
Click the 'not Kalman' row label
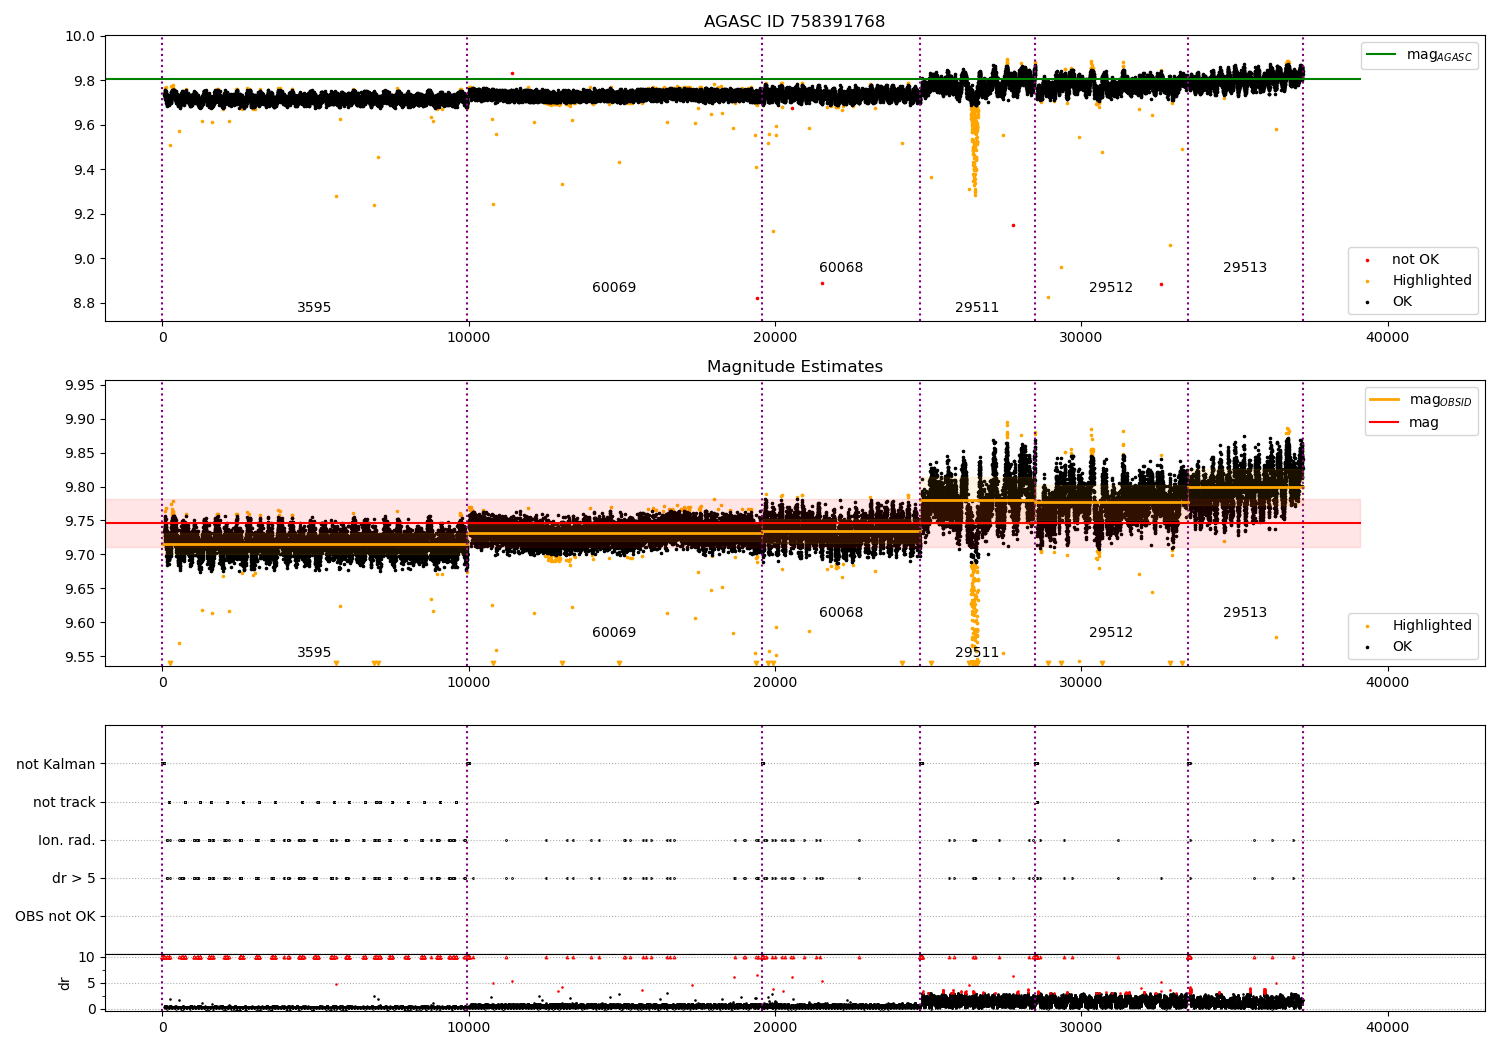tap(56, 764)
